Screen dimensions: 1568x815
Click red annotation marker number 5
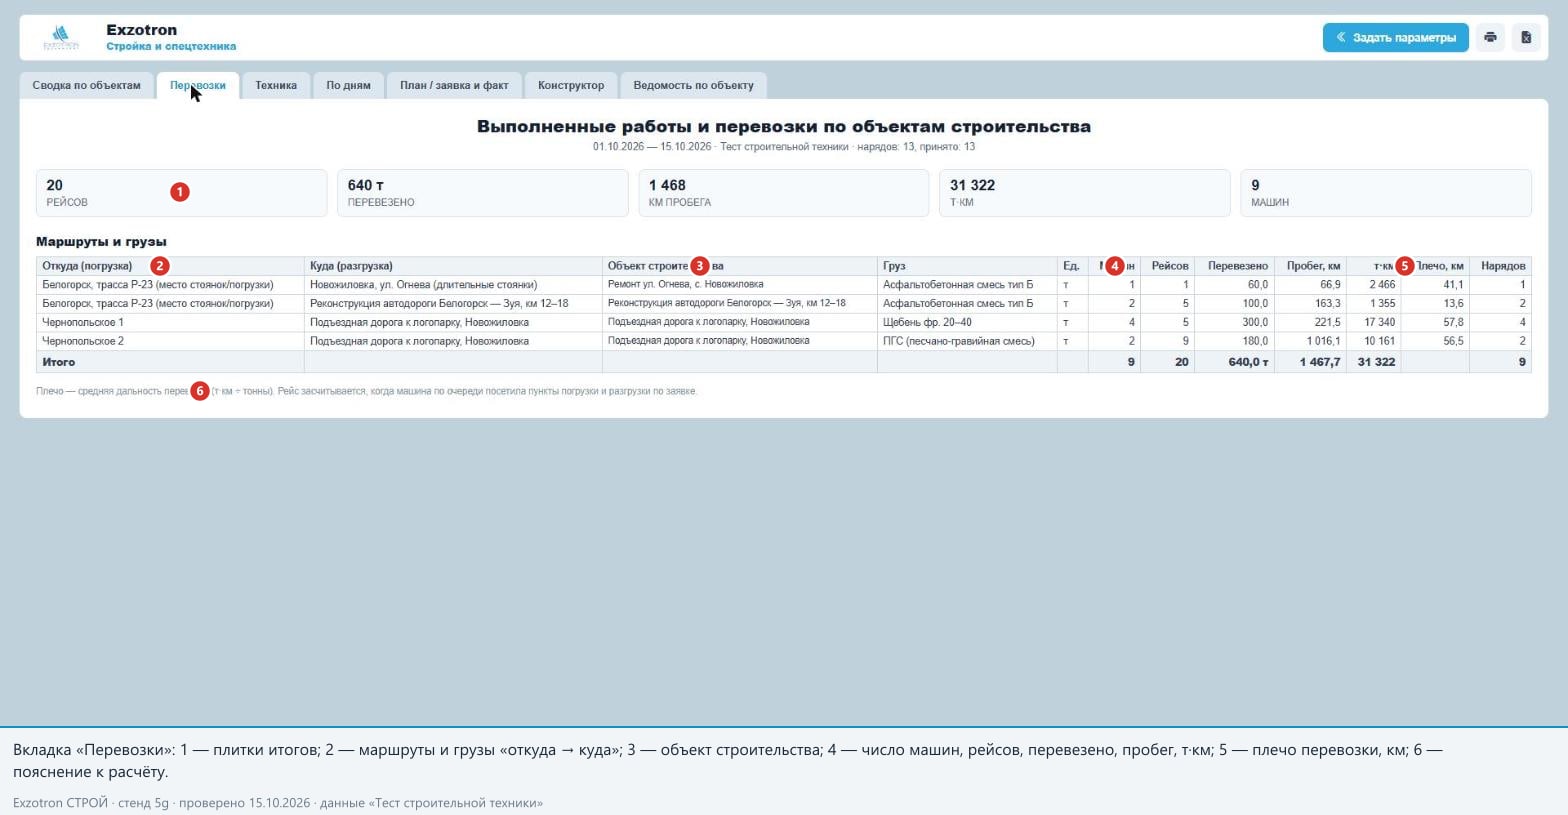(1405, 266)
